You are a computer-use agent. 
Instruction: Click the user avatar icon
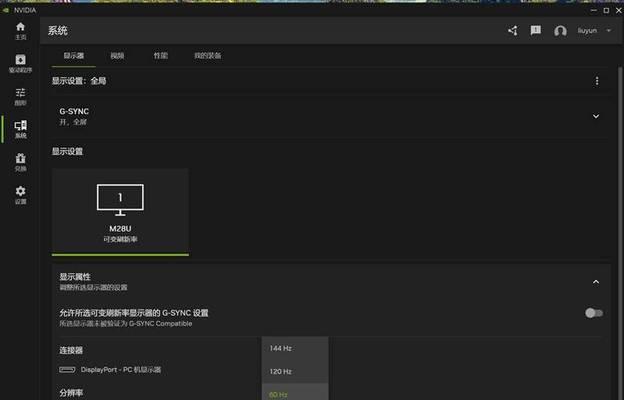[x=560, y=31]
